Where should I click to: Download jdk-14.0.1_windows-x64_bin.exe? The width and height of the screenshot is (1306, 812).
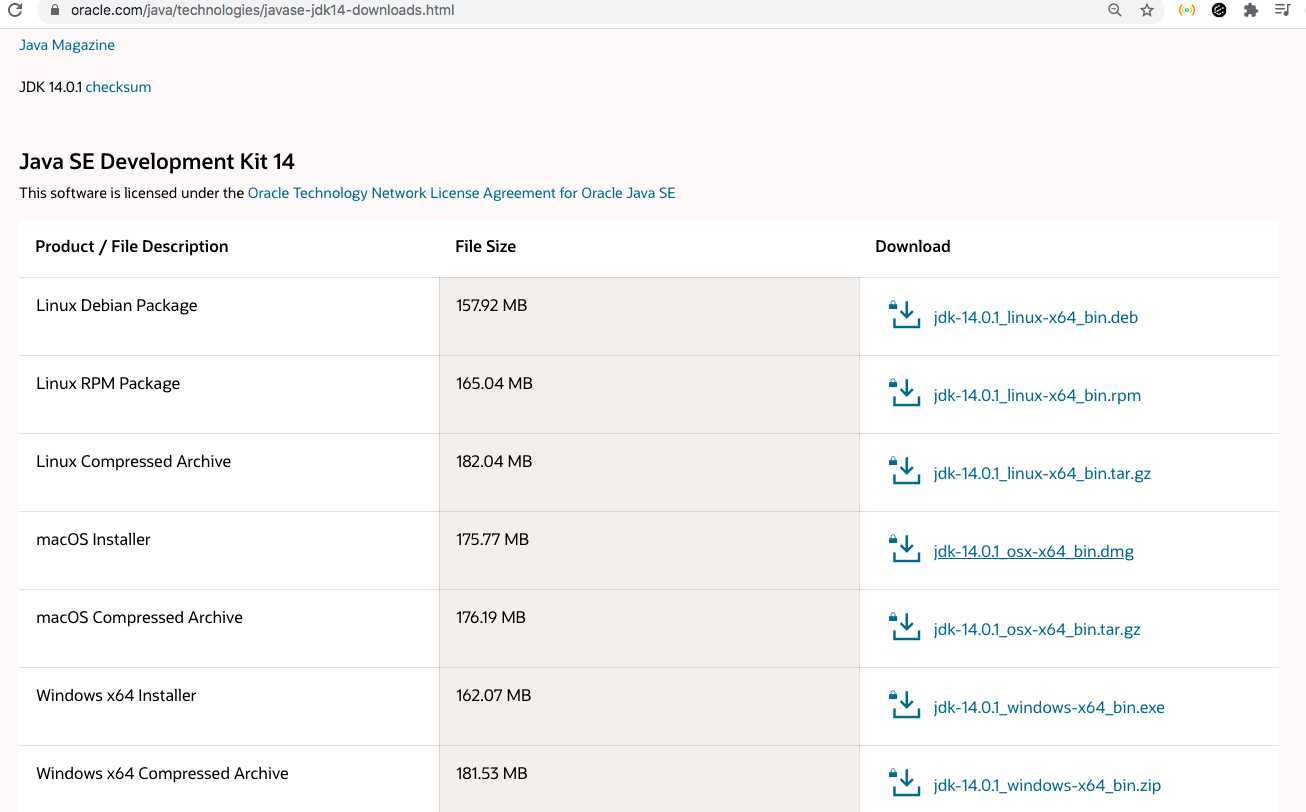[x=1049, y=707]
